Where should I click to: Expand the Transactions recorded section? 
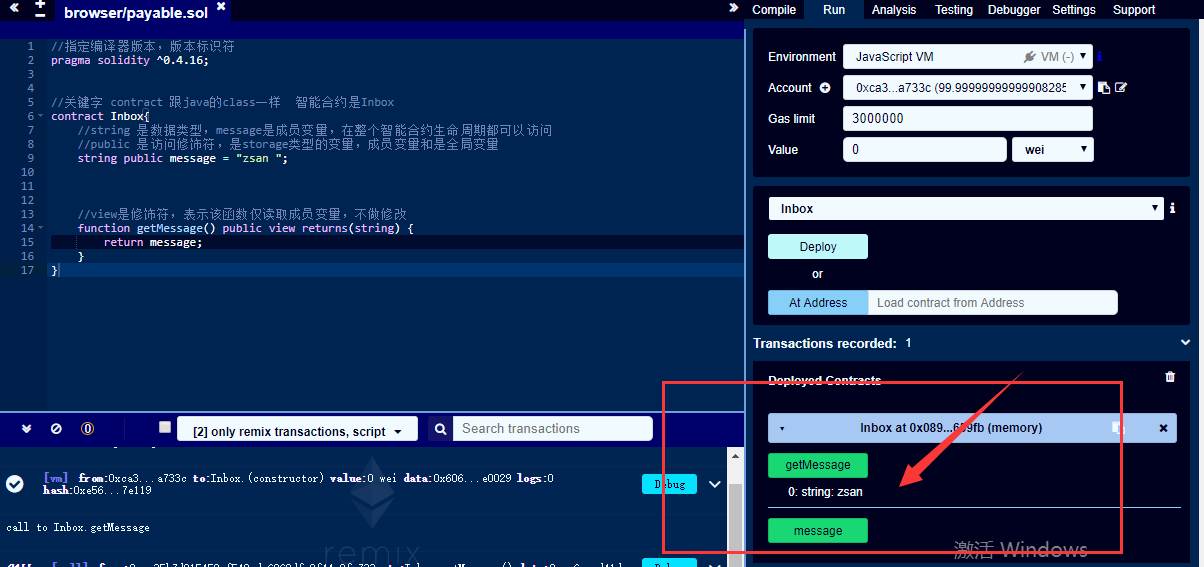click(x=1186, y=343)
